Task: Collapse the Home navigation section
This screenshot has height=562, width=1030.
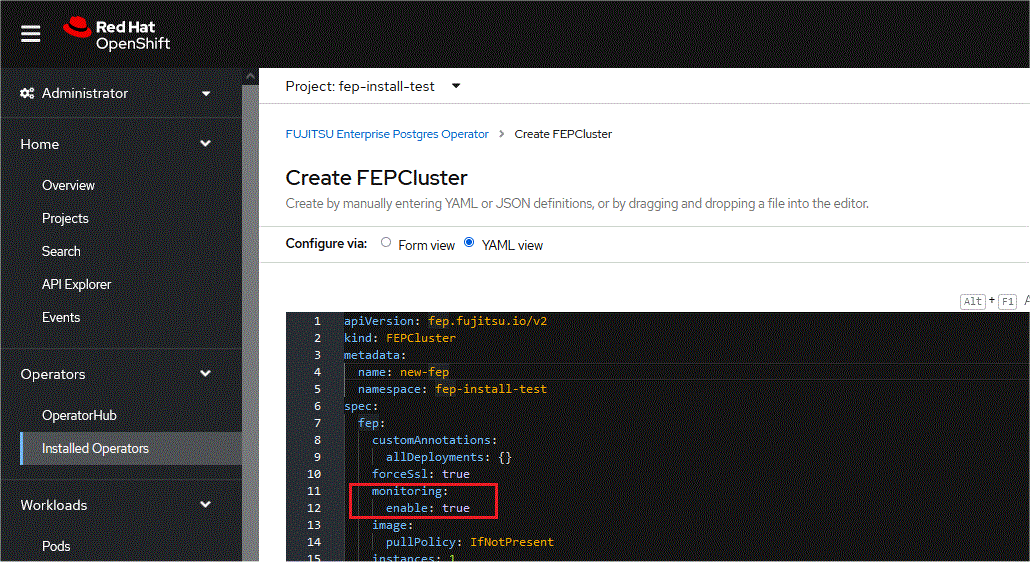Action: 206,144
